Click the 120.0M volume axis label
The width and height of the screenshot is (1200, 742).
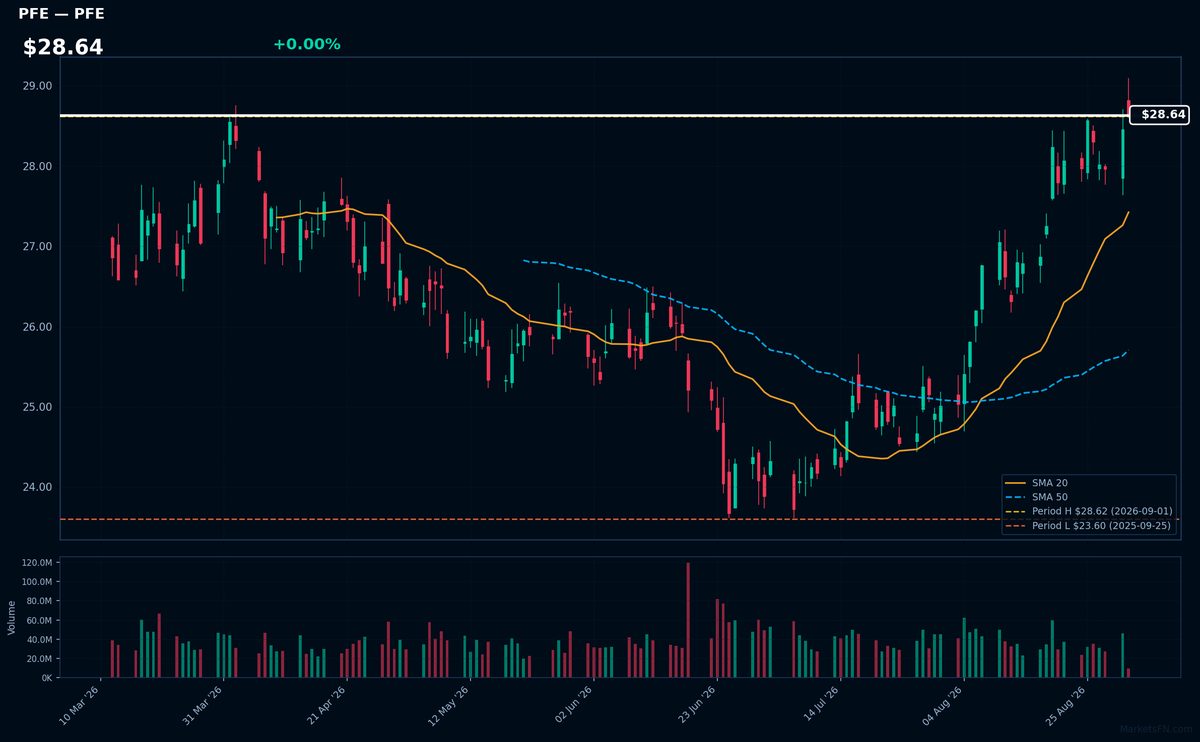point(36,563)
